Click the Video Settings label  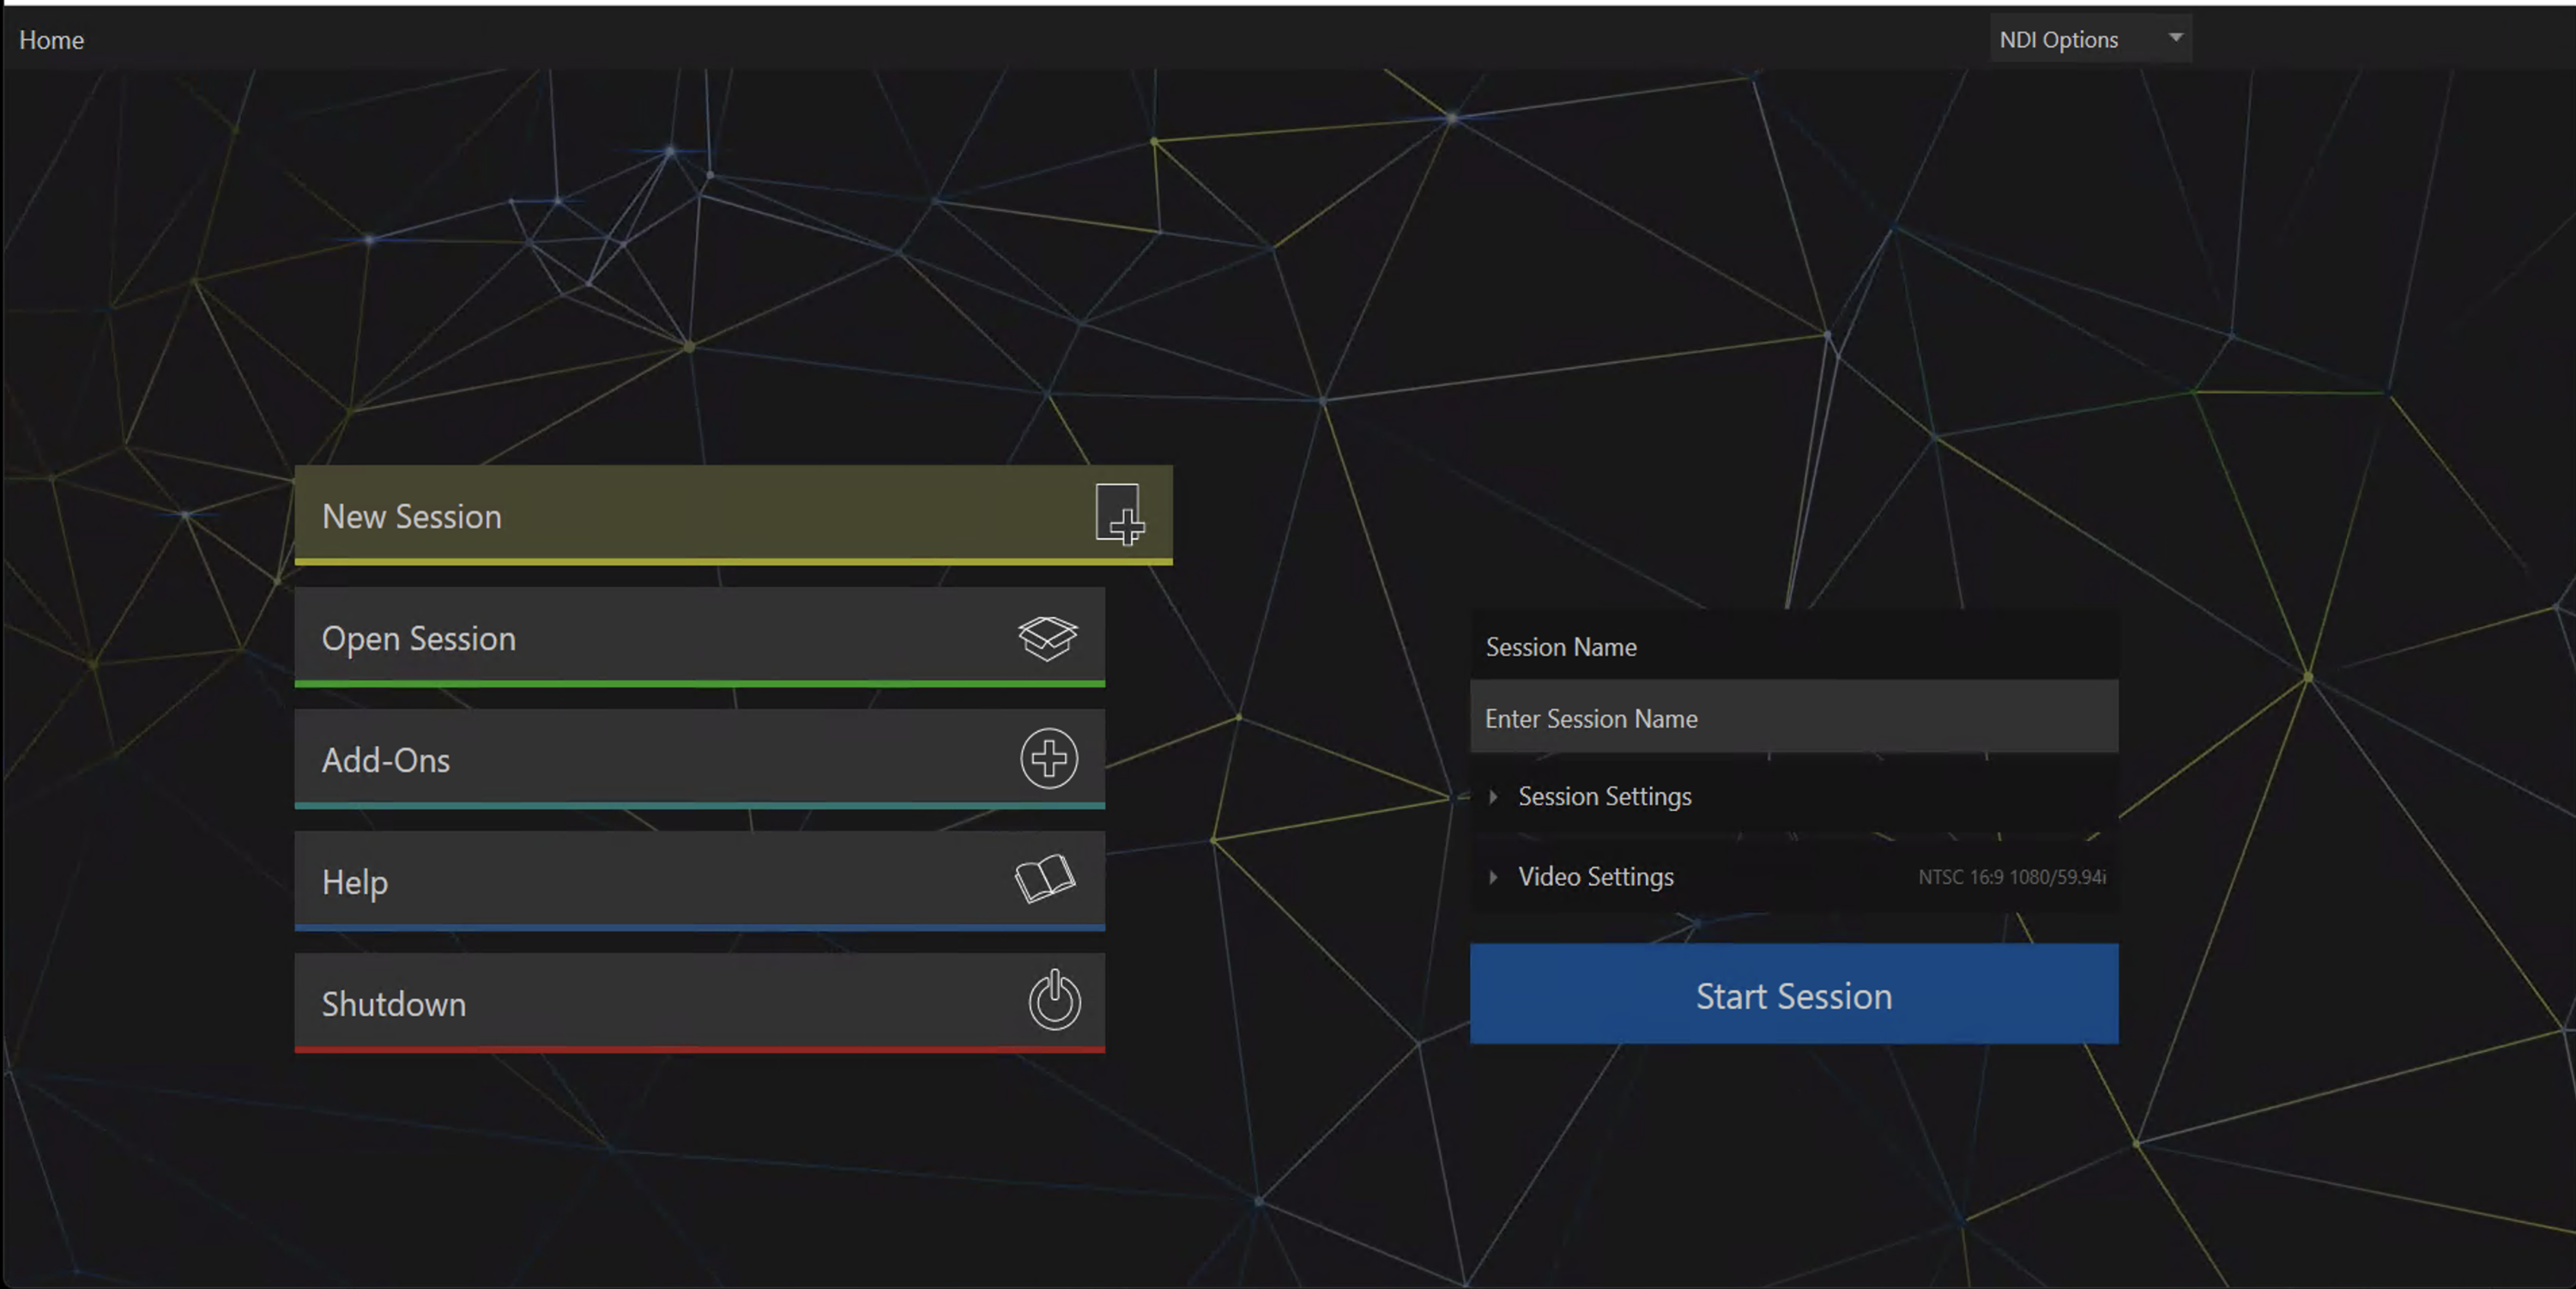1595,876
